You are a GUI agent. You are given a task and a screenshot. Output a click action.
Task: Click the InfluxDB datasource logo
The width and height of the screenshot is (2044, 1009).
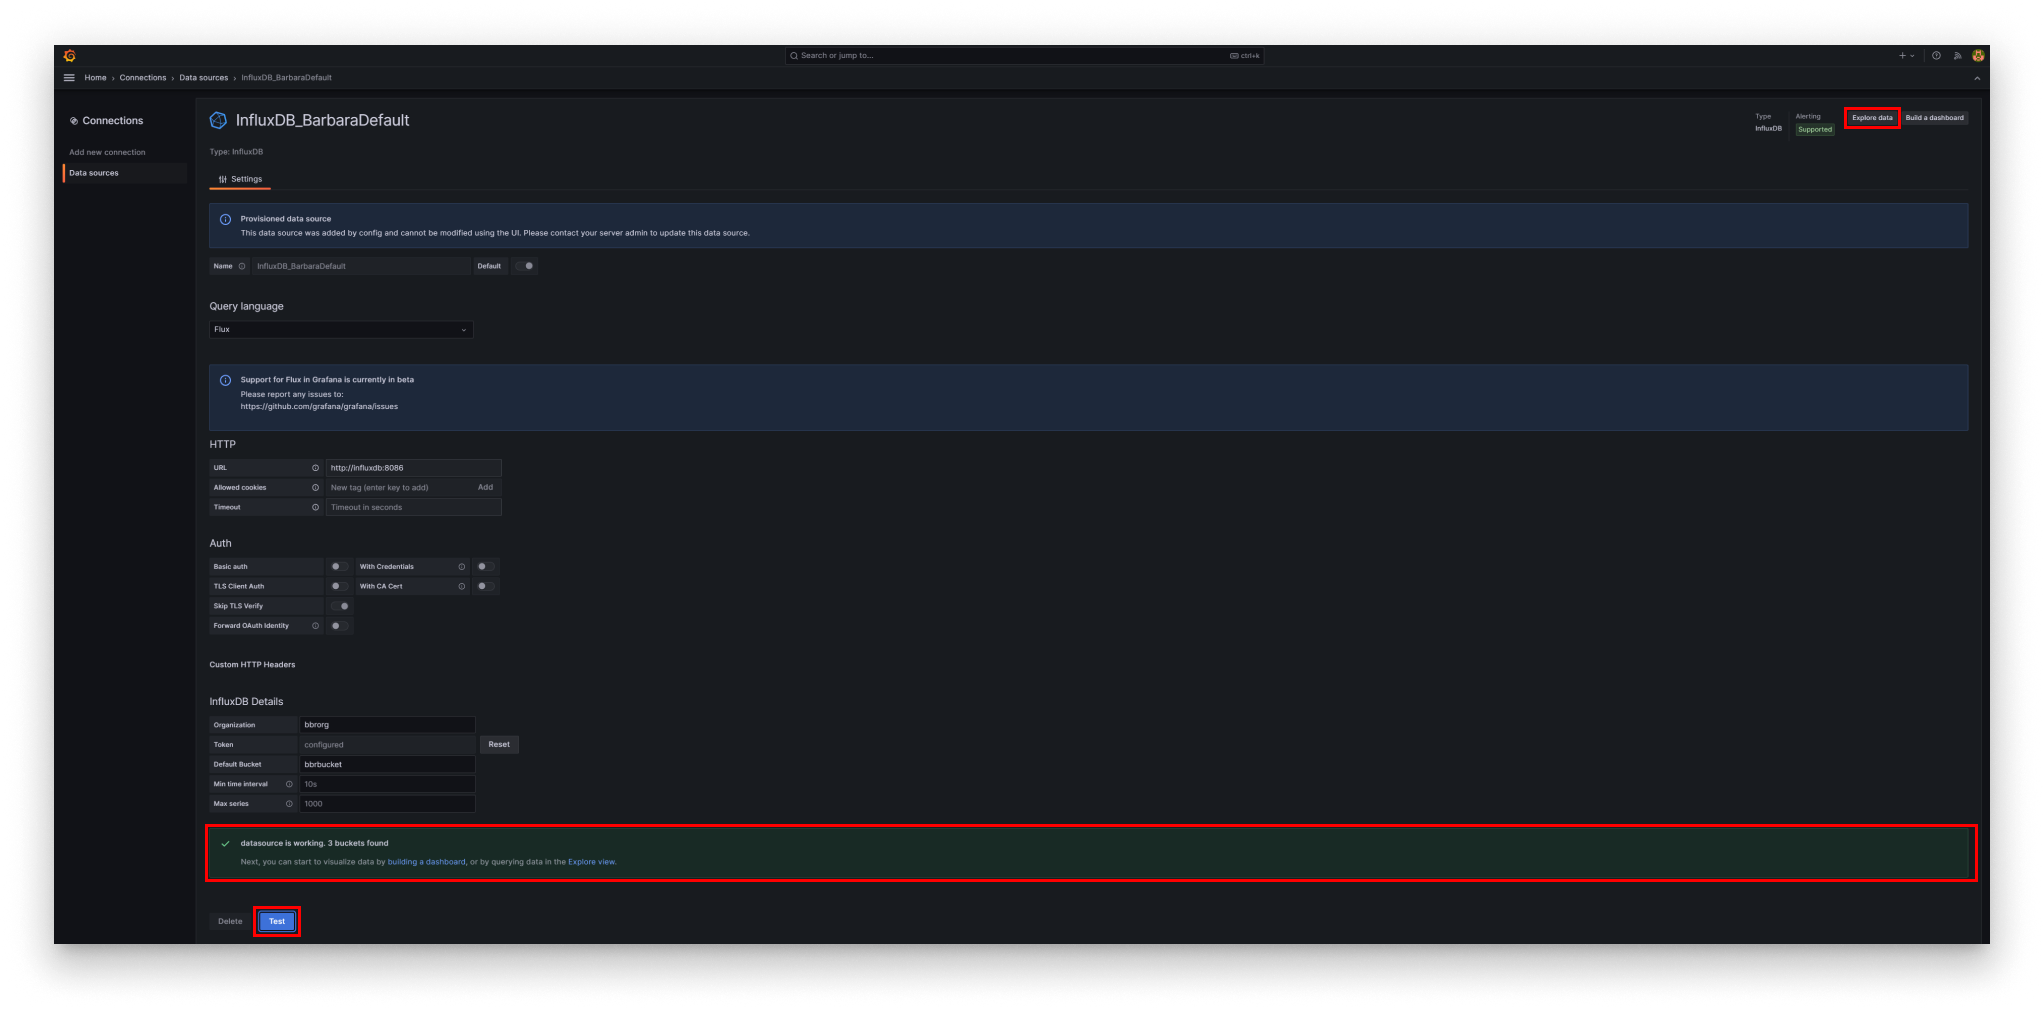pos(216,120)
